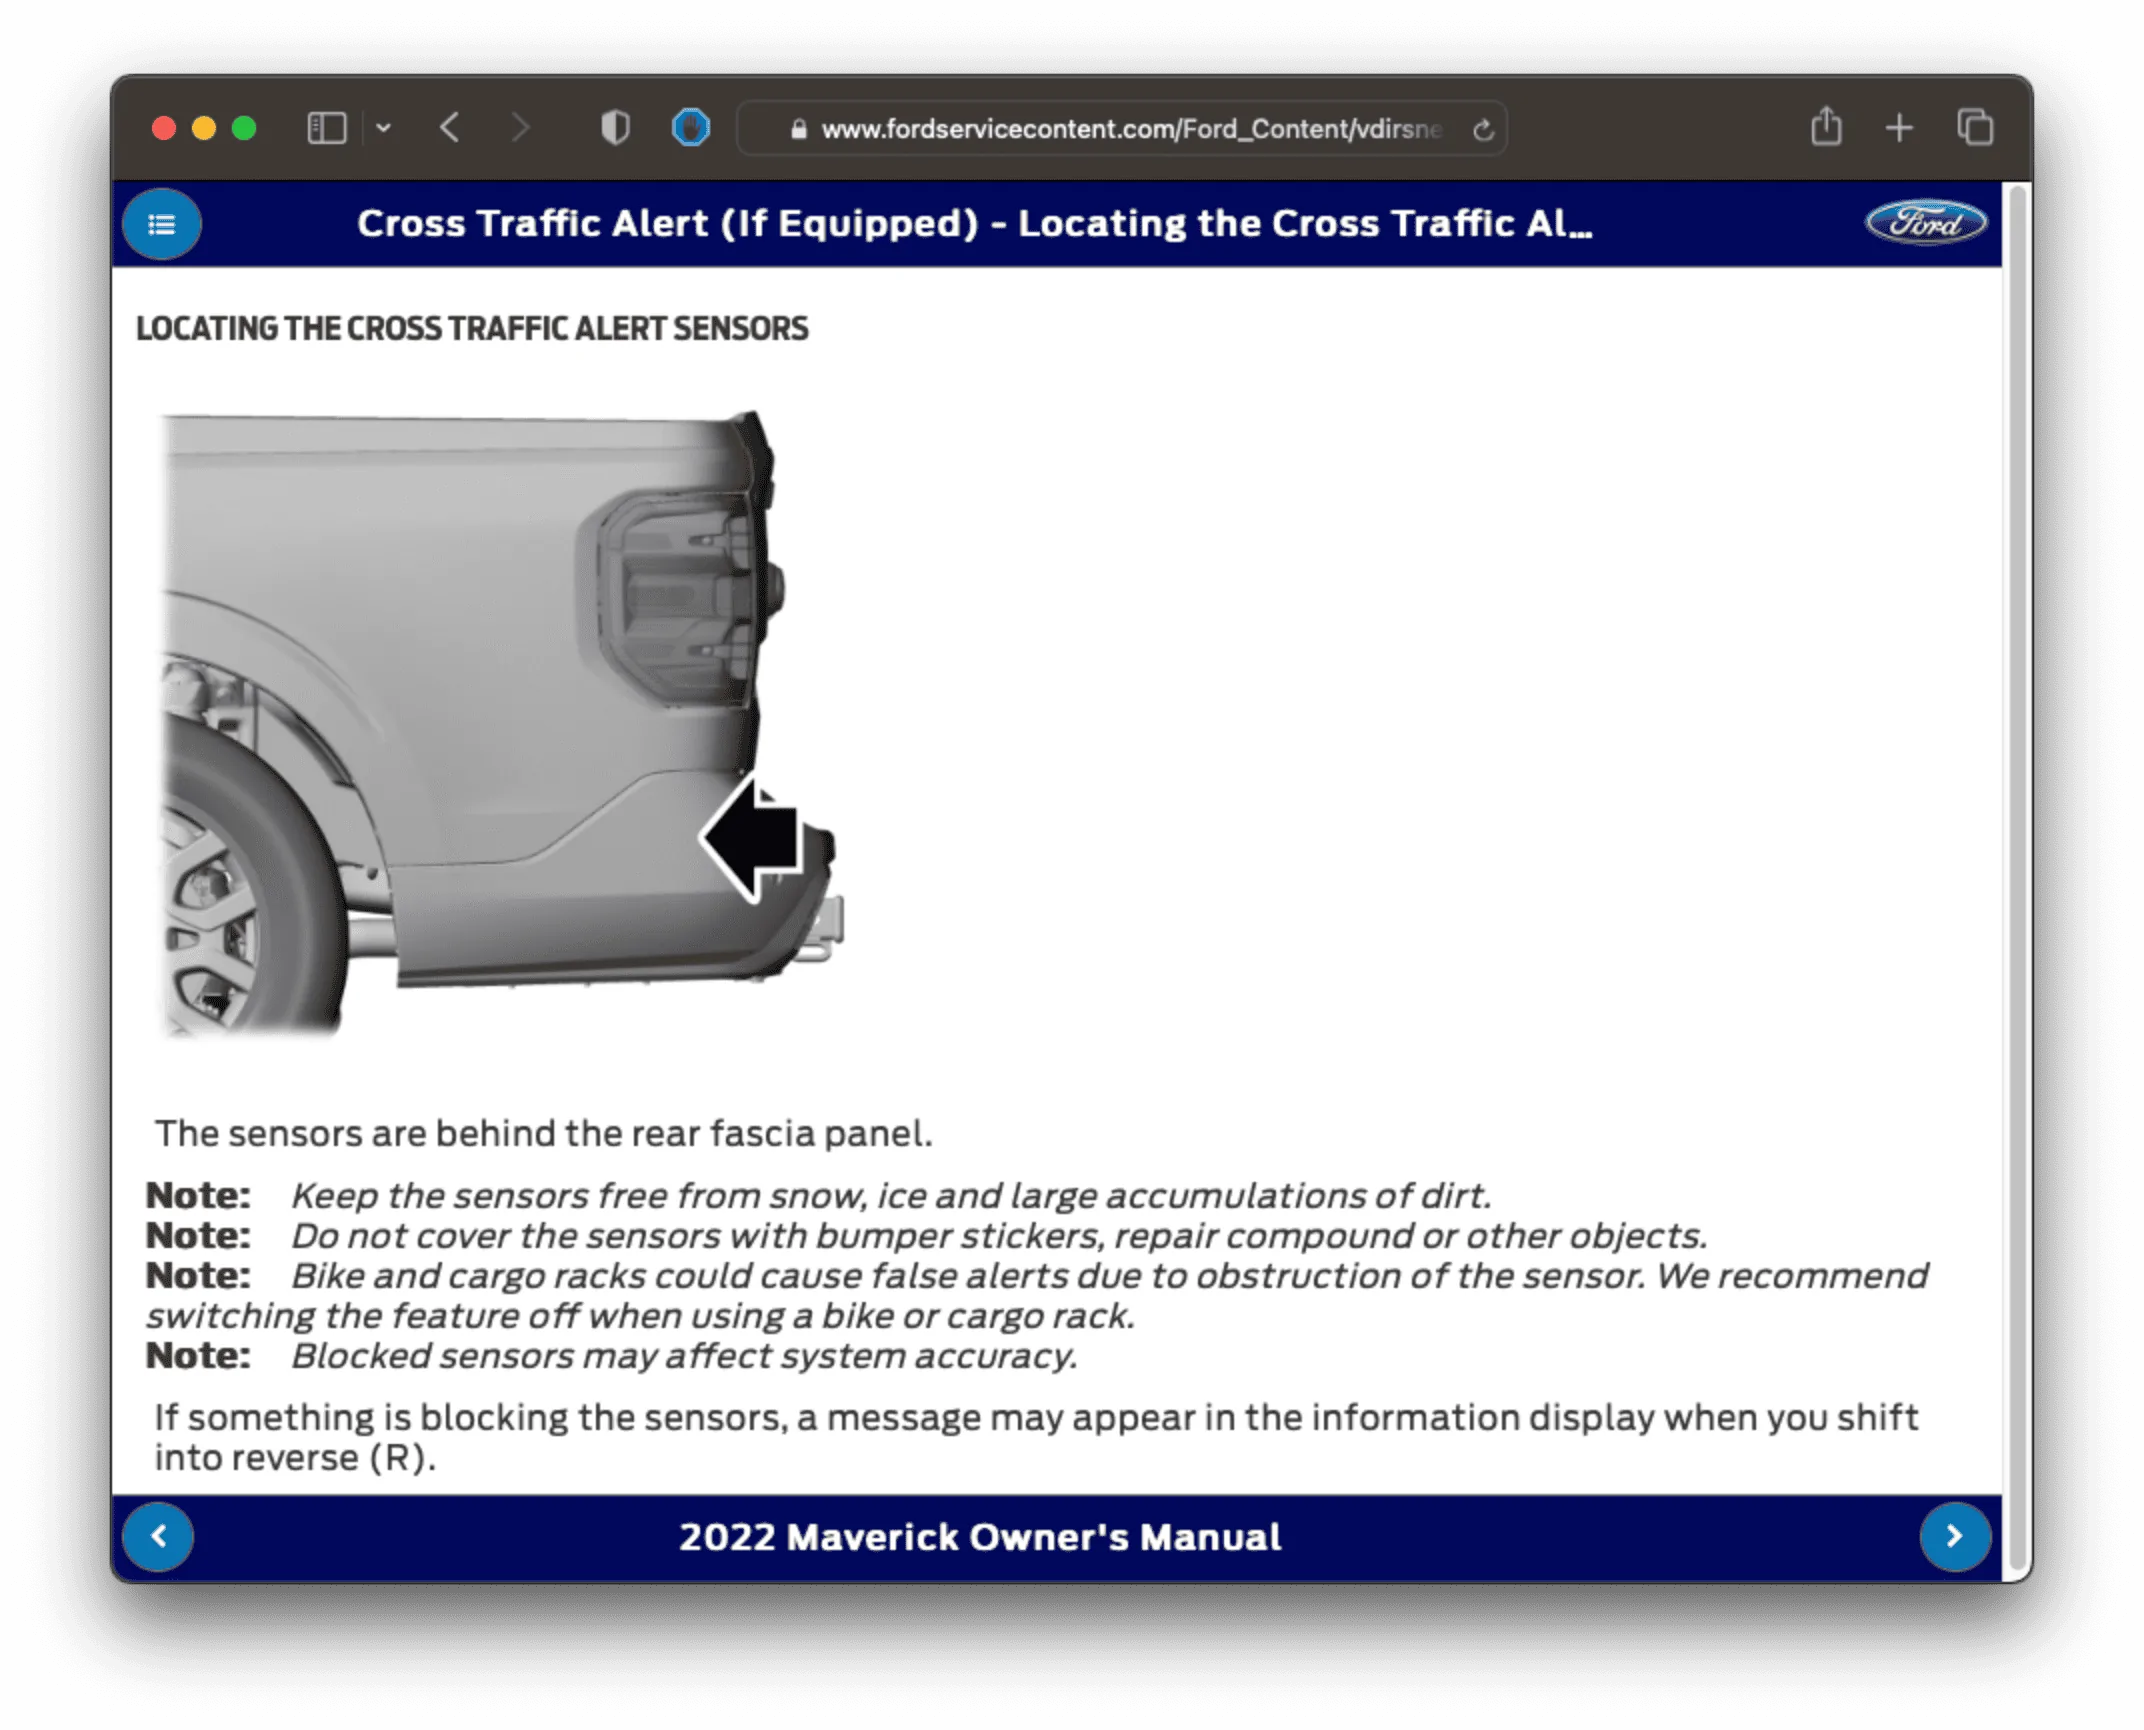Click note about bumper stickers and repair compound

click(x=926, y=1236)
